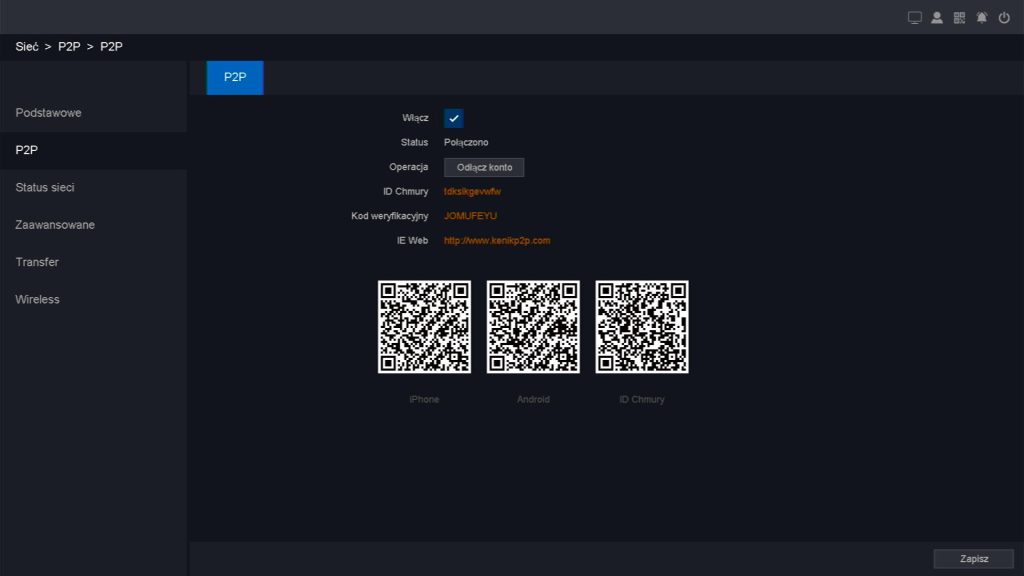The image size is (1024, 576).
Task: Open the user account icon
Action: [x=937, y=18]
